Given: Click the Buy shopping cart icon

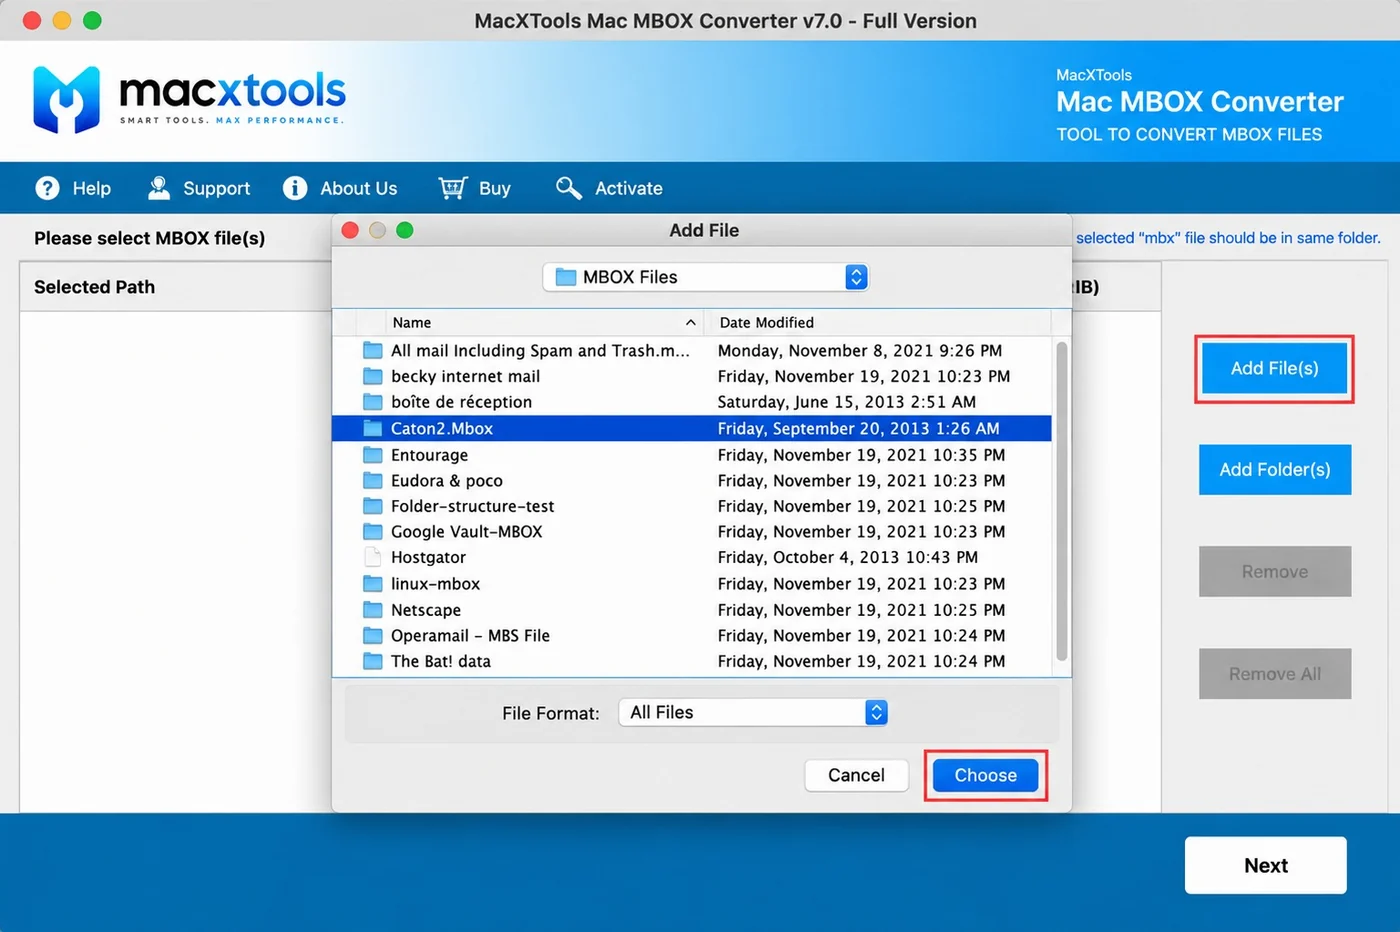Looking at the screenshot, I should (x=453, y=188).
